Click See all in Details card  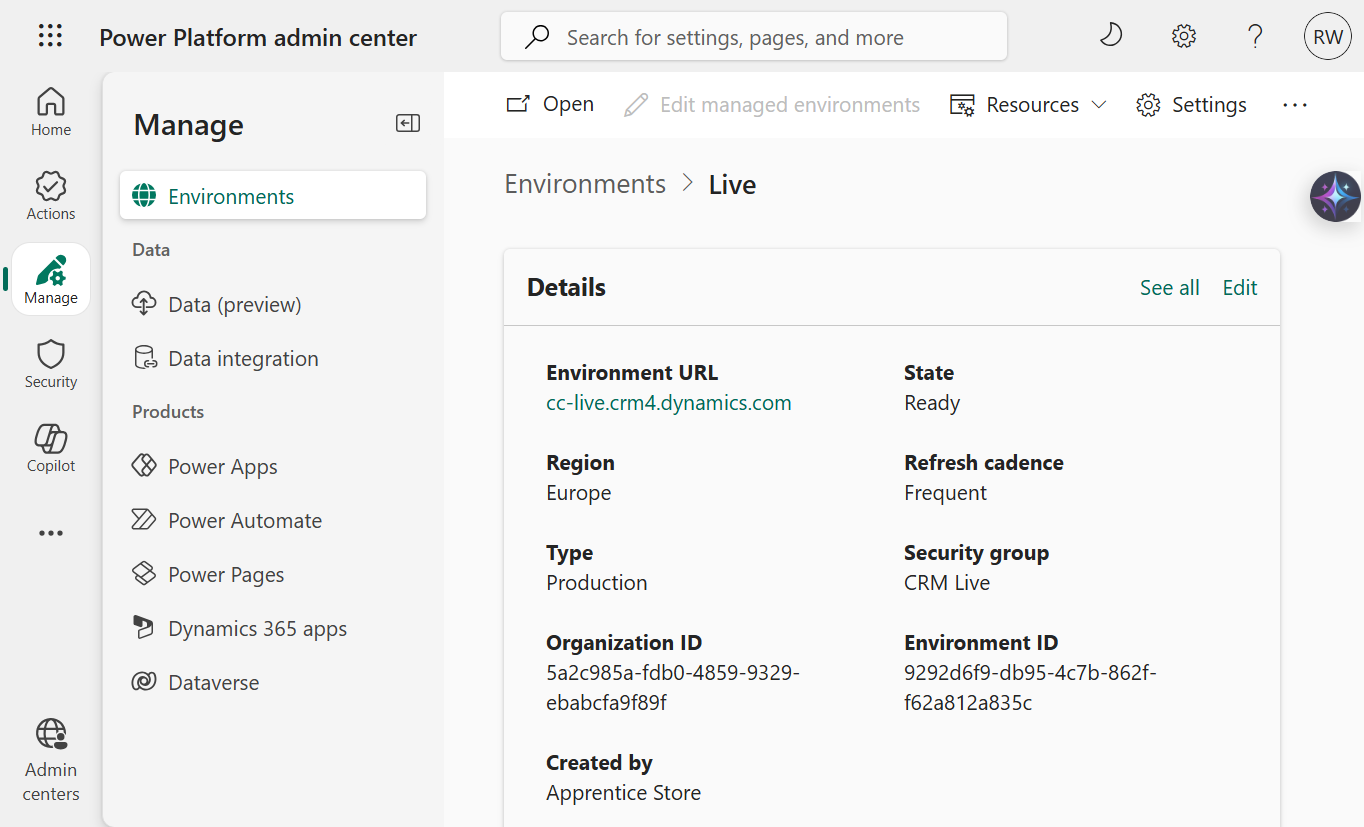coord(1170,287)
